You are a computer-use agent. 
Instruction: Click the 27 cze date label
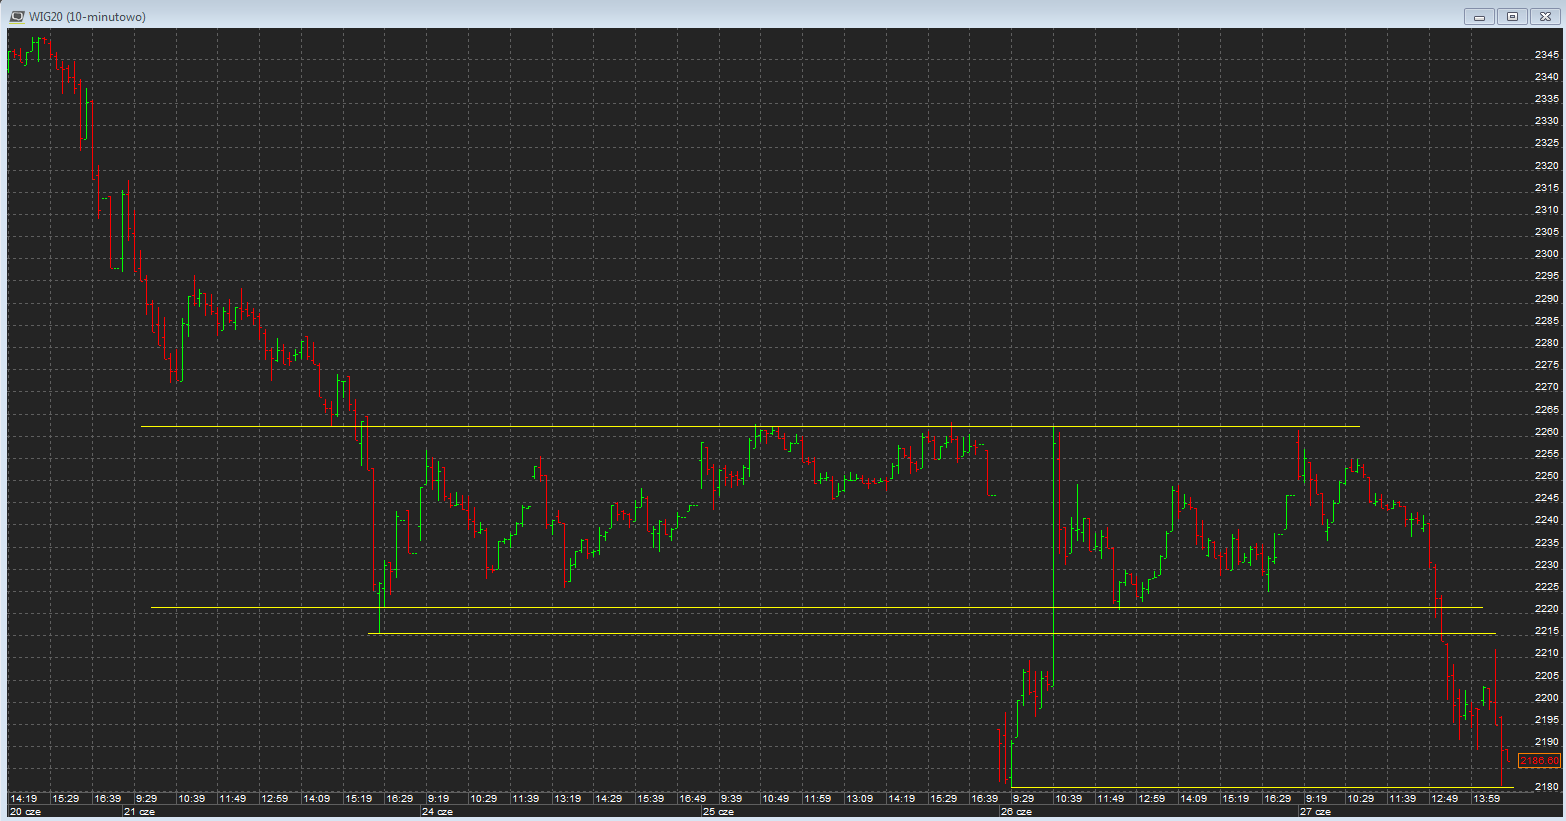[x=1315, y=812]
